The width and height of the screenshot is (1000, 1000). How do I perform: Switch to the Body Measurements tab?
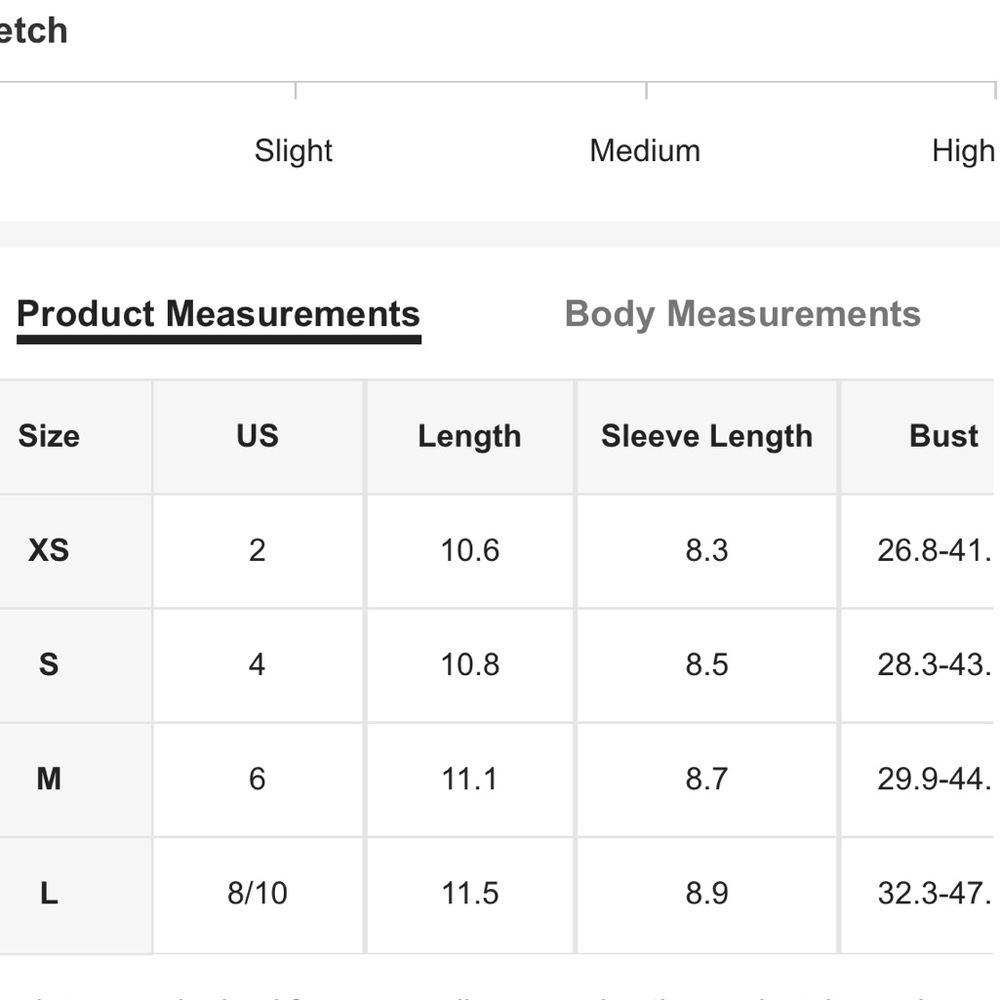(x=742, y=314)
